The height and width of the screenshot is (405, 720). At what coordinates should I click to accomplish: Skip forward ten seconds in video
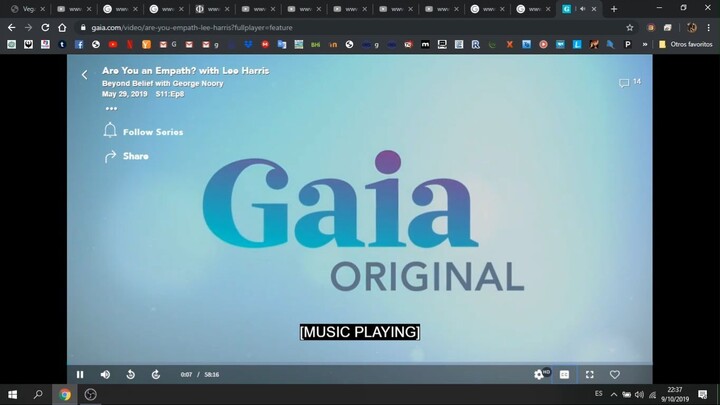[x=156, y=375]
